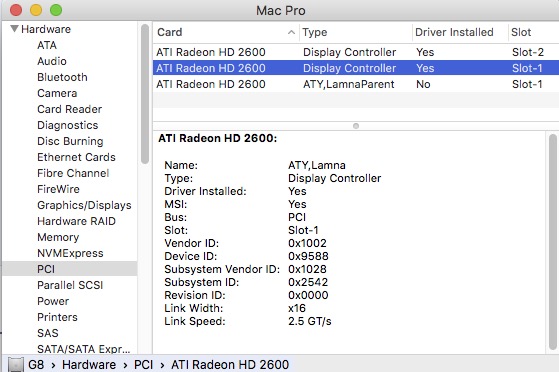Click G8 in the path bar
This screenshot has height=372, width=559.
tap(36, 365)
